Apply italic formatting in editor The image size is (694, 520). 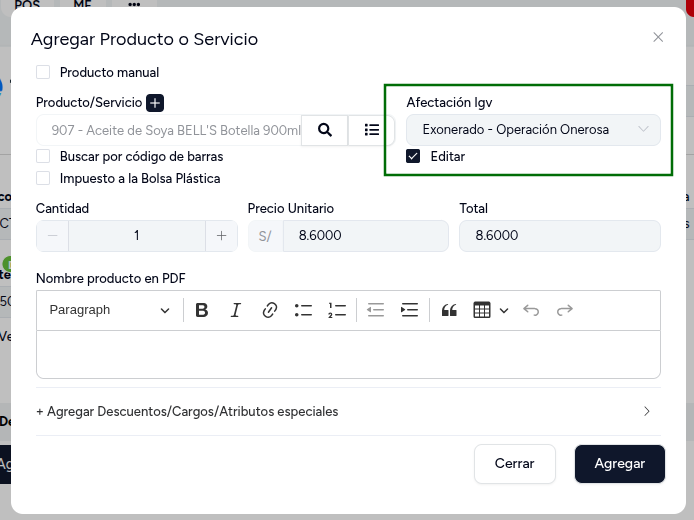(235, 310)
